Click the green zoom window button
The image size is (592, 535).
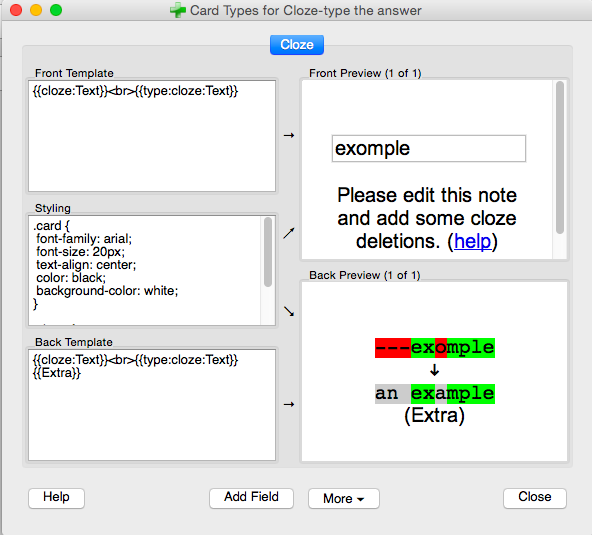click(x=56, y=10)
